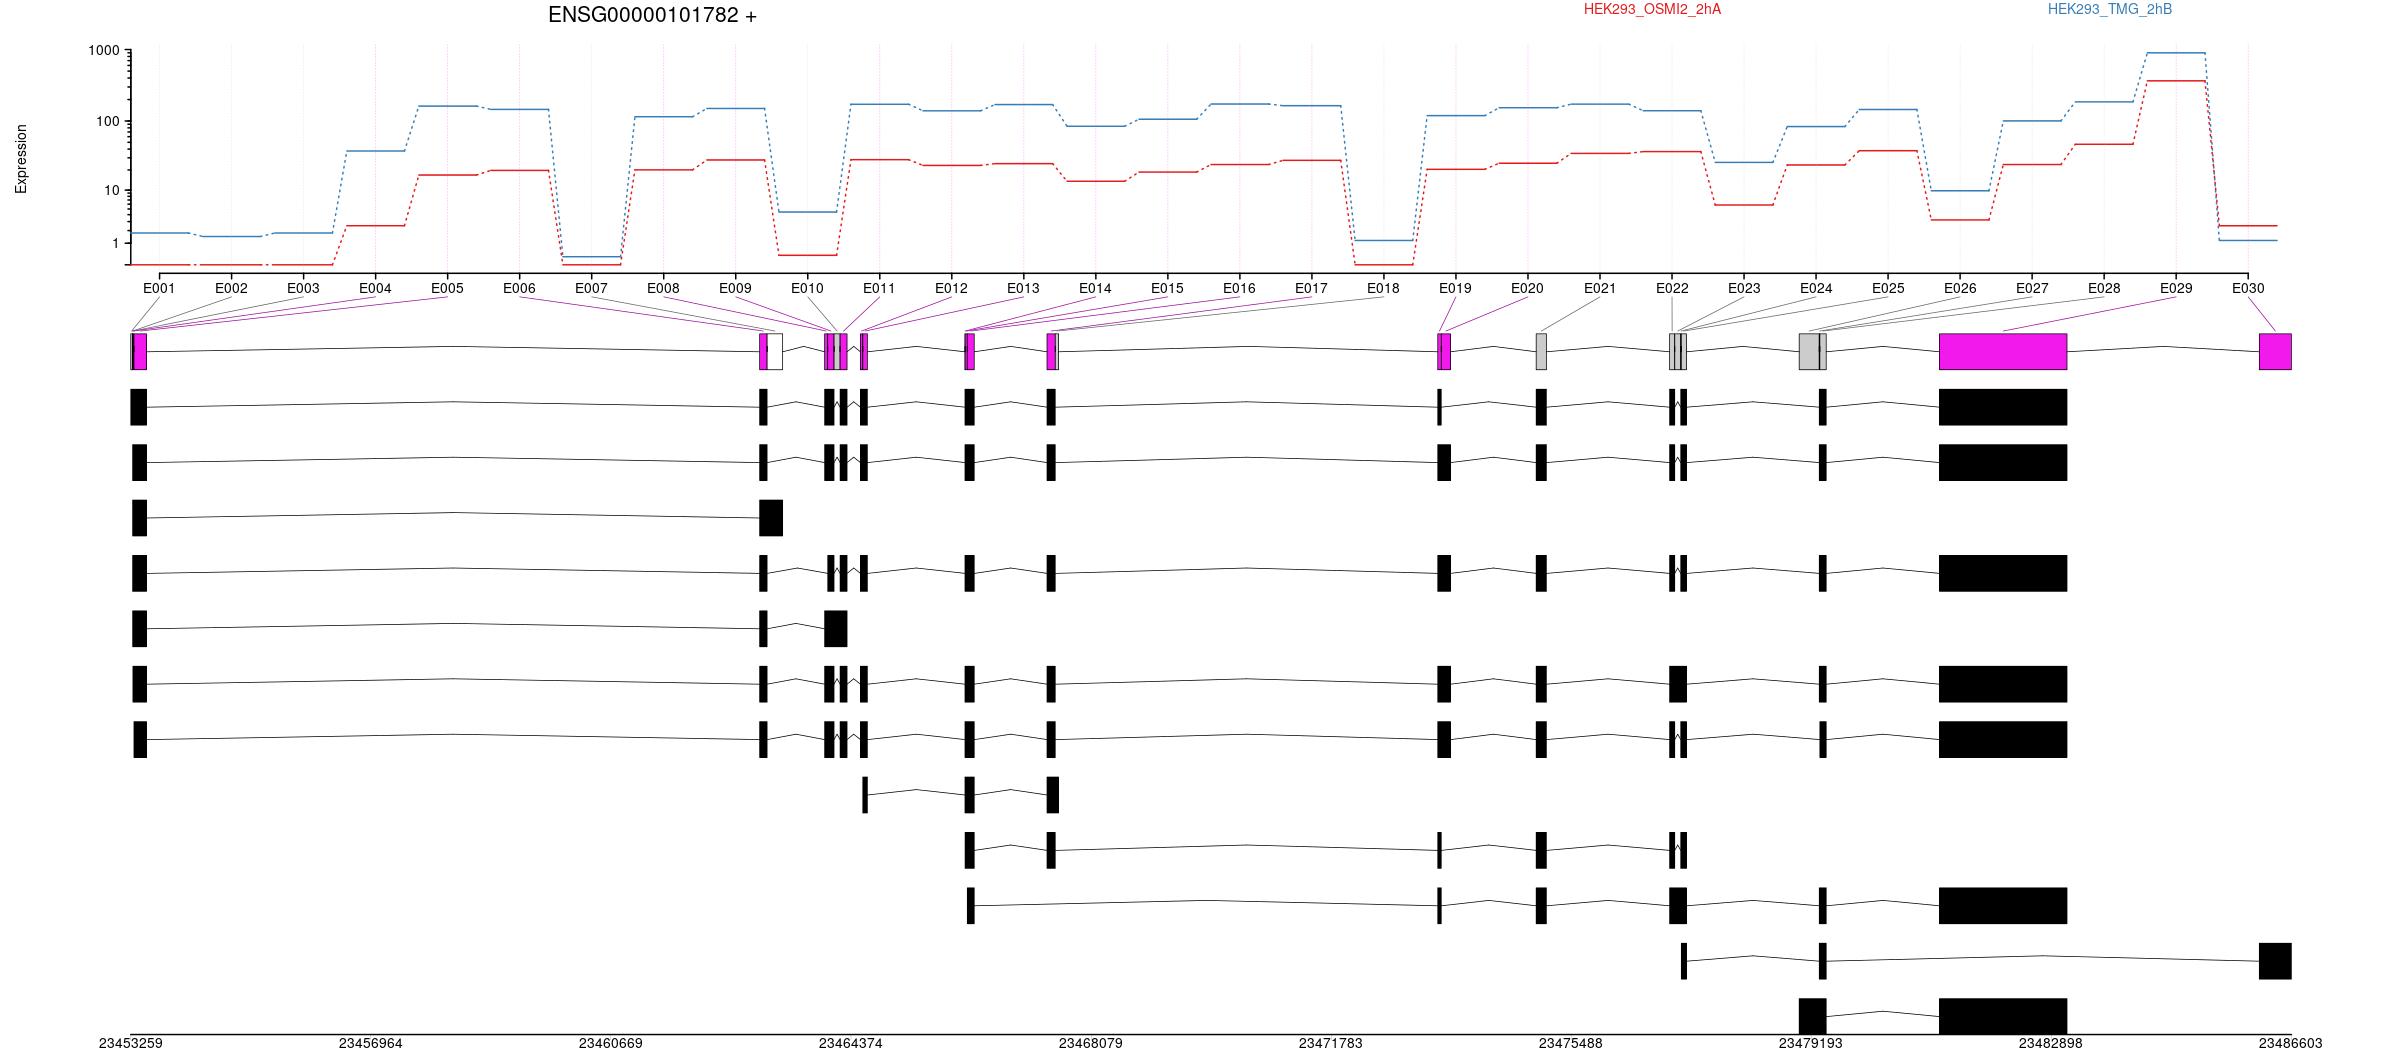
Task: Click genomic coordinate 23464374
Action: pos(850,1043)
